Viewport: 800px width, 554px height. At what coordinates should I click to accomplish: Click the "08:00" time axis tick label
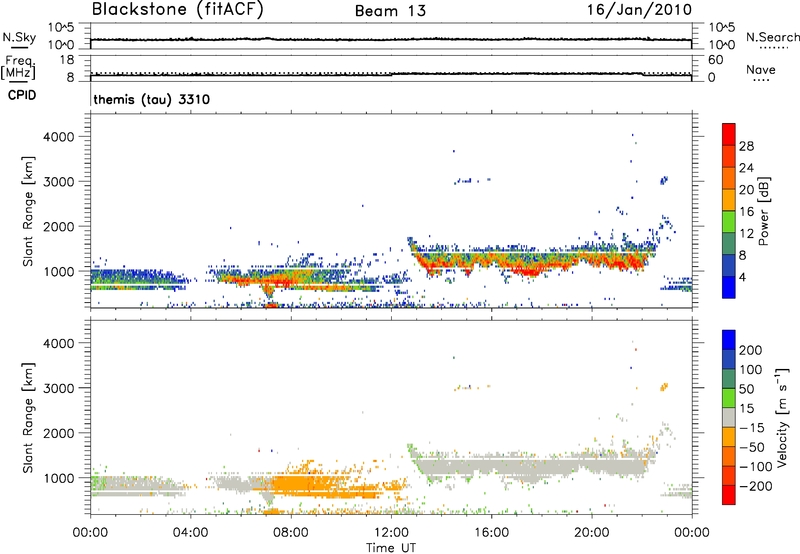coord(291,533)
